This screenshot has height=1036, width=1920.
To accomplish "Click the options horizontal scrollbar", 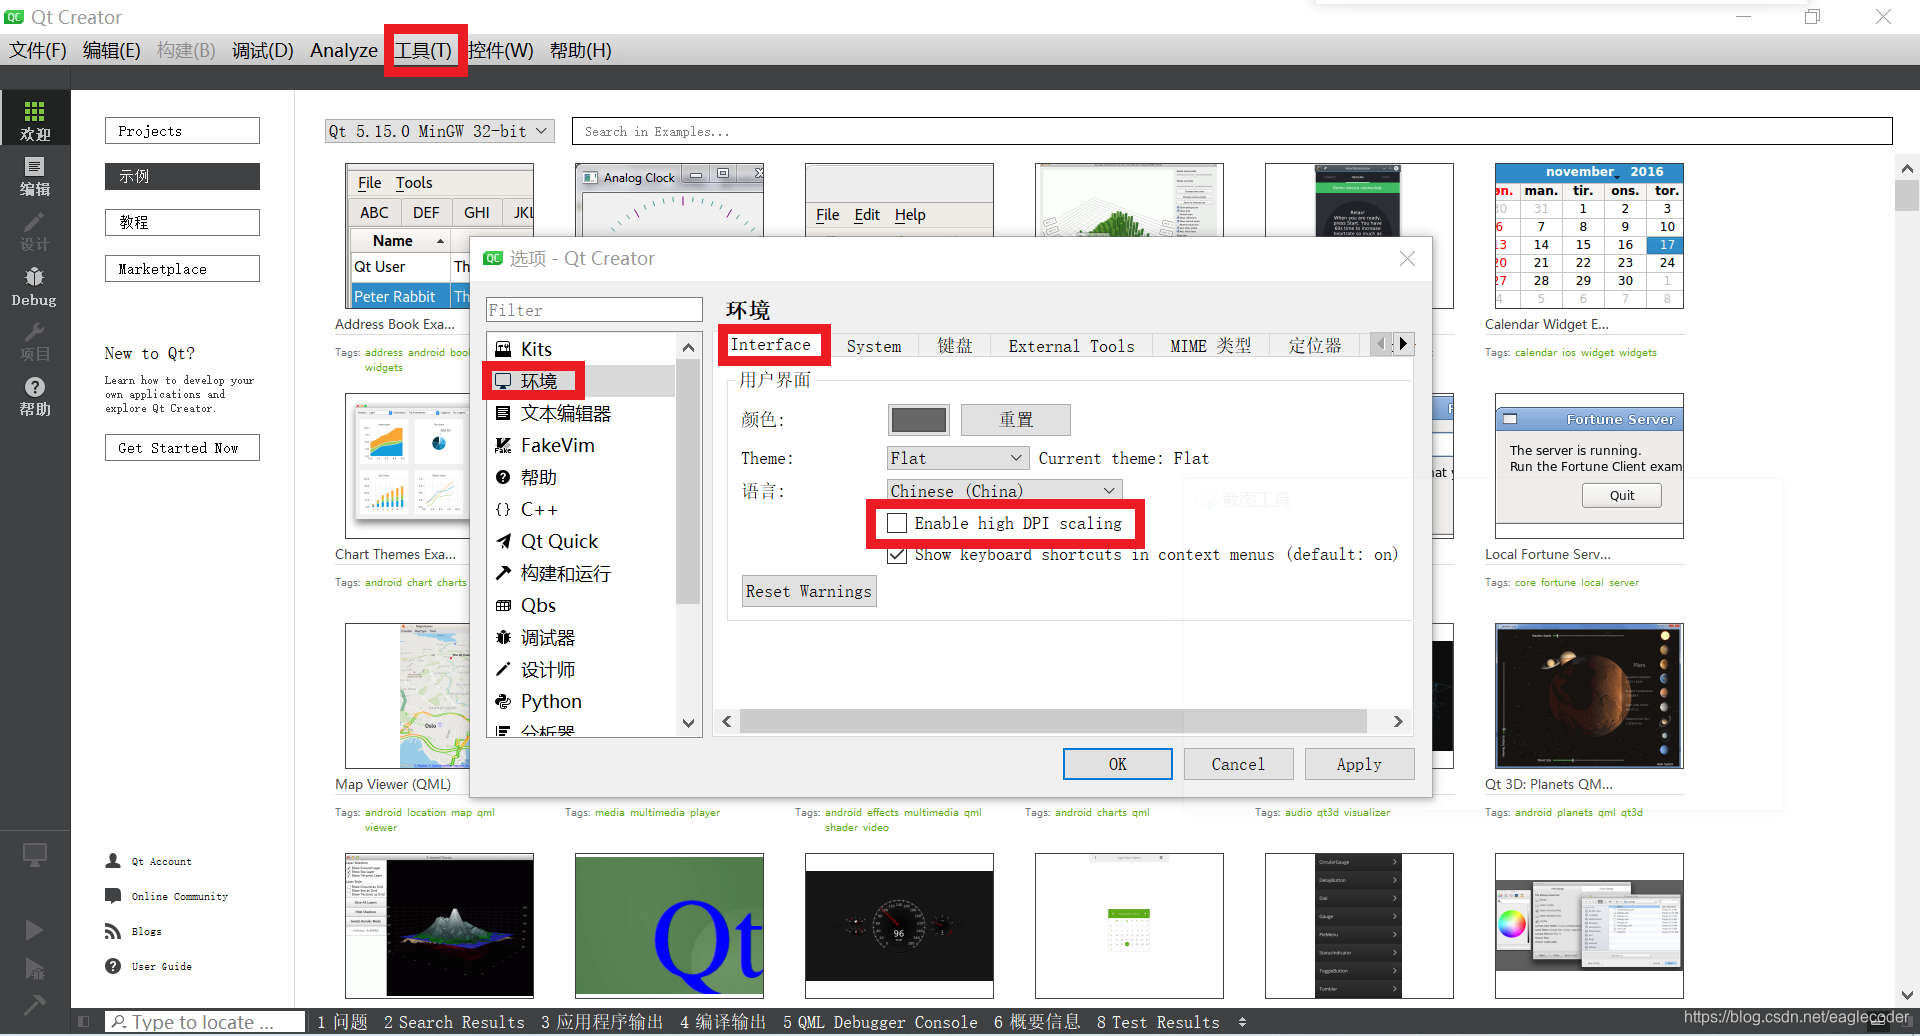I will 1053,721.
